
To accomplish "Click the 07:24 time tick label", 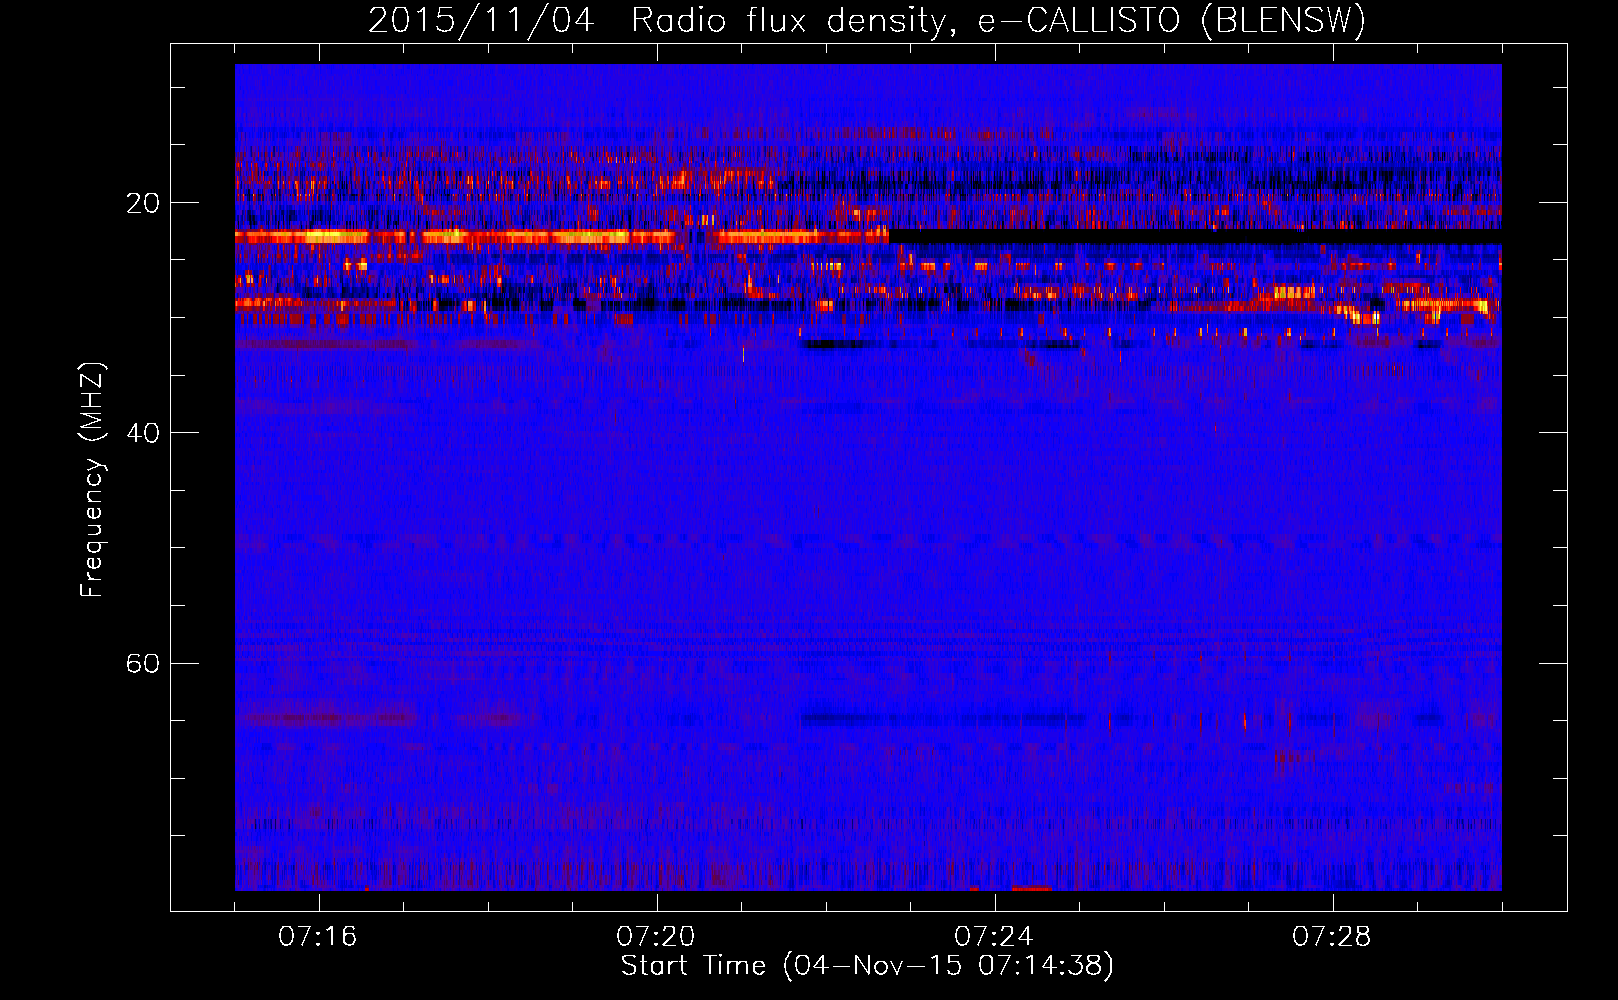I will (994, 937).
